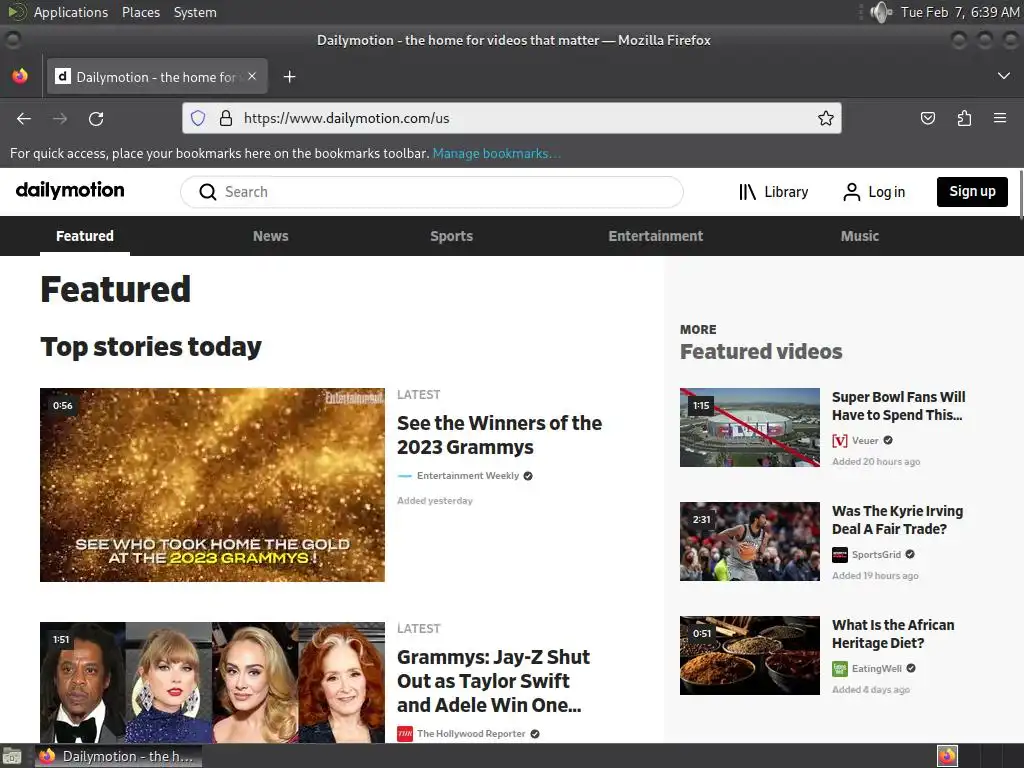The width and height of the screenshot is (1024, 768).
Task: Click the golden Grammys video thumbnail
Action: point(212,485)
